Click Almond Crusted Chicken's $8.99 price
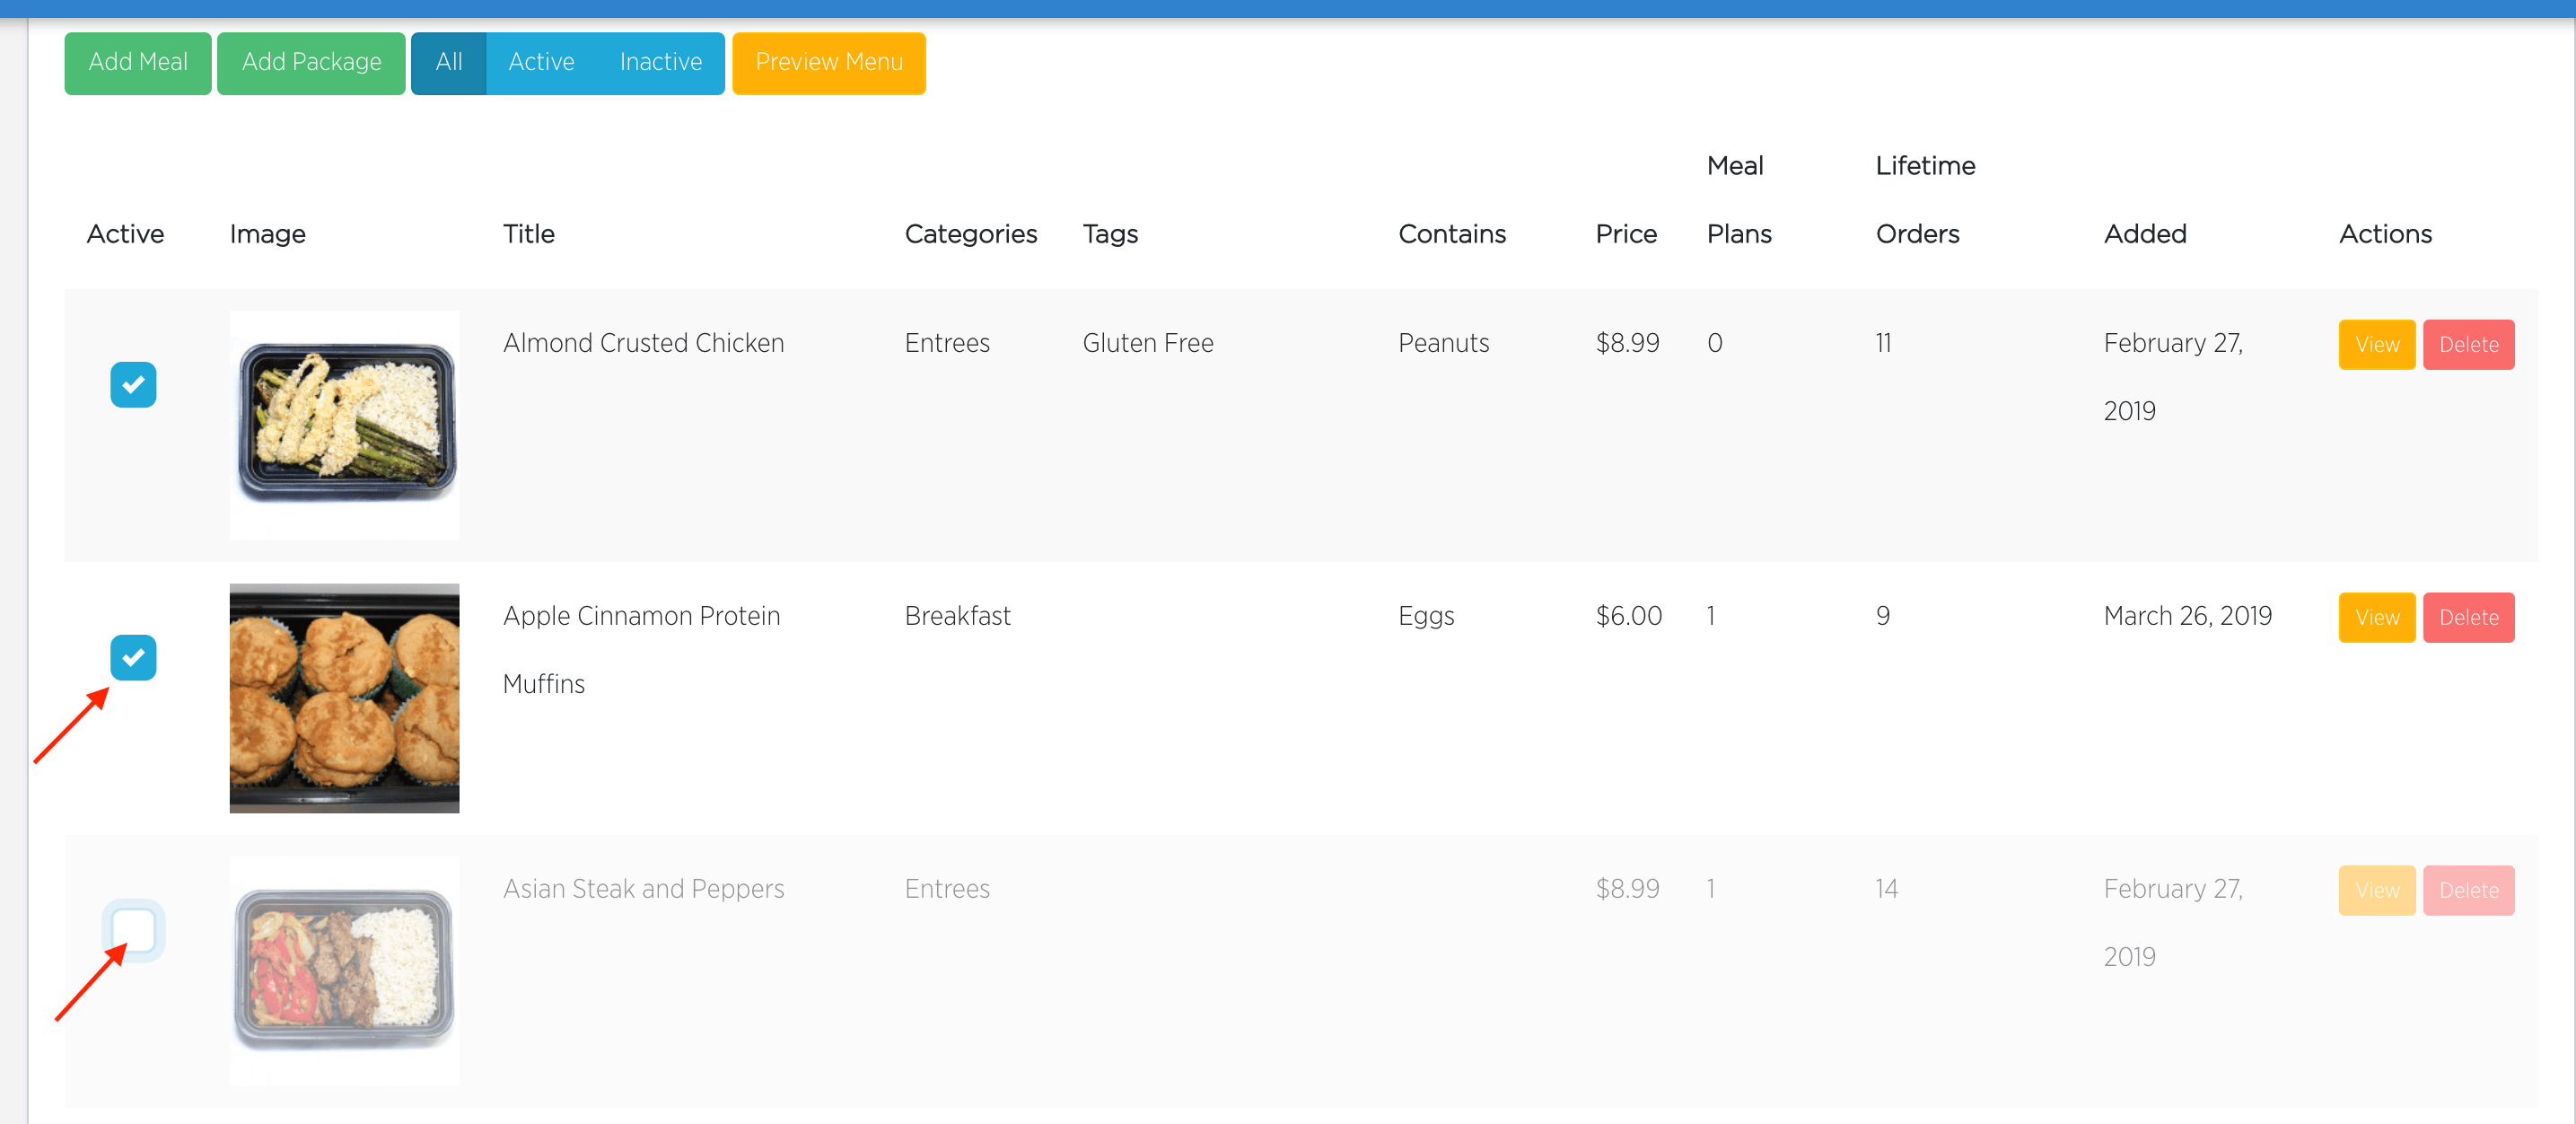This screenshot has height=1124, width=2576. click(x=1627, y=343)
